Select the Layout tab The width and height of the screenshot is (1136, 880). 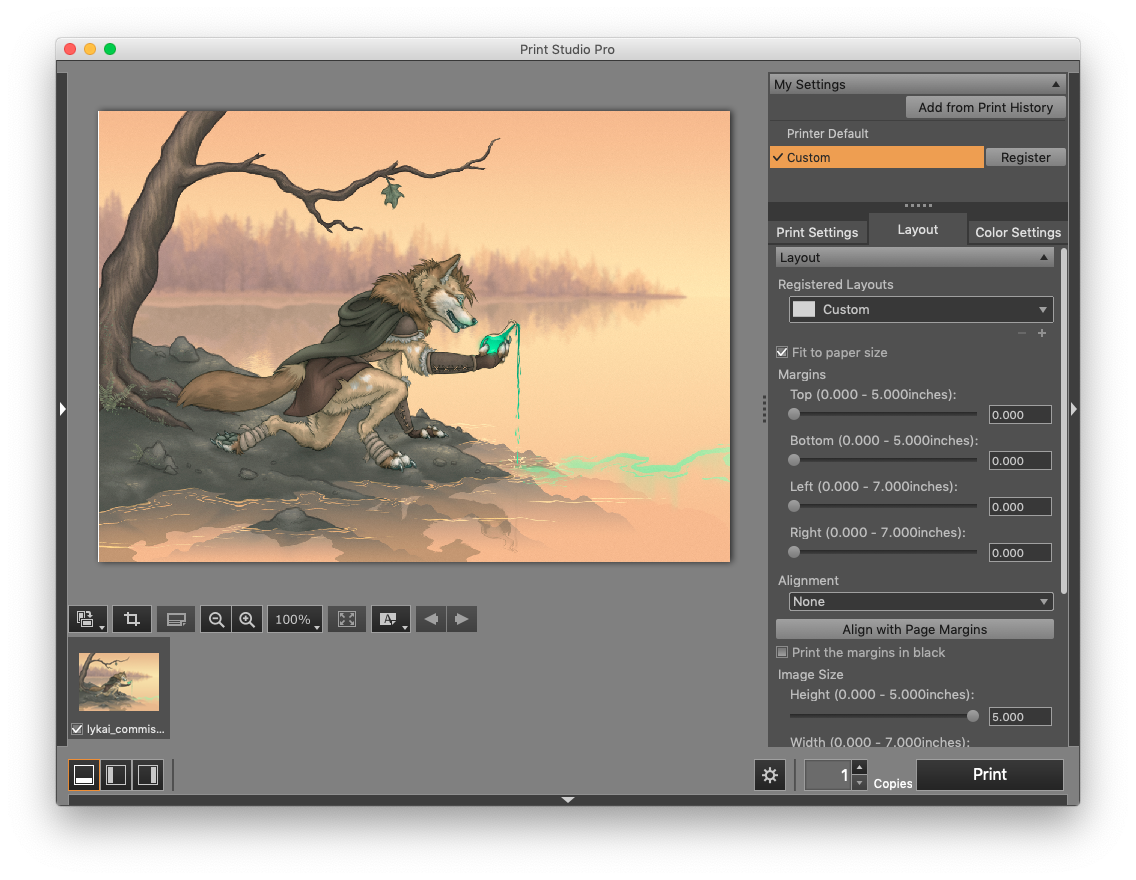coord(917,230)
